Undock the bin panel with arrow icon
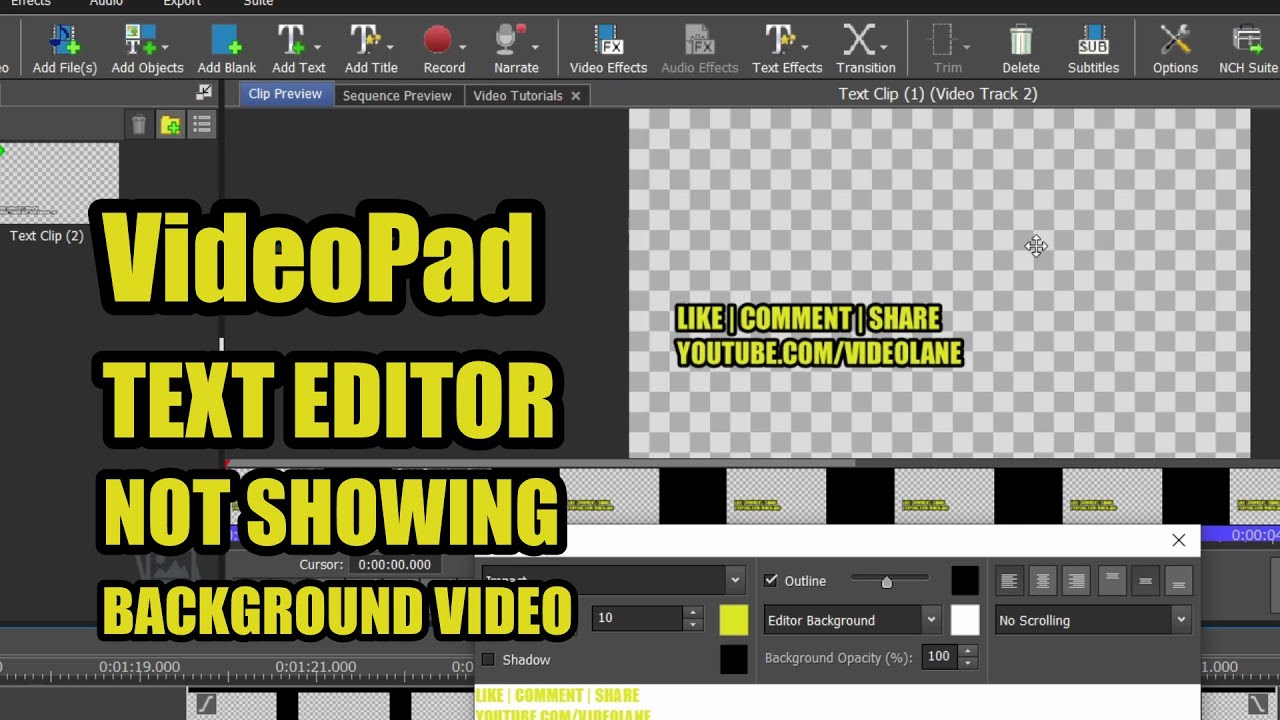The width and height of the screenshot is (1280, 720). click(204, 92)
